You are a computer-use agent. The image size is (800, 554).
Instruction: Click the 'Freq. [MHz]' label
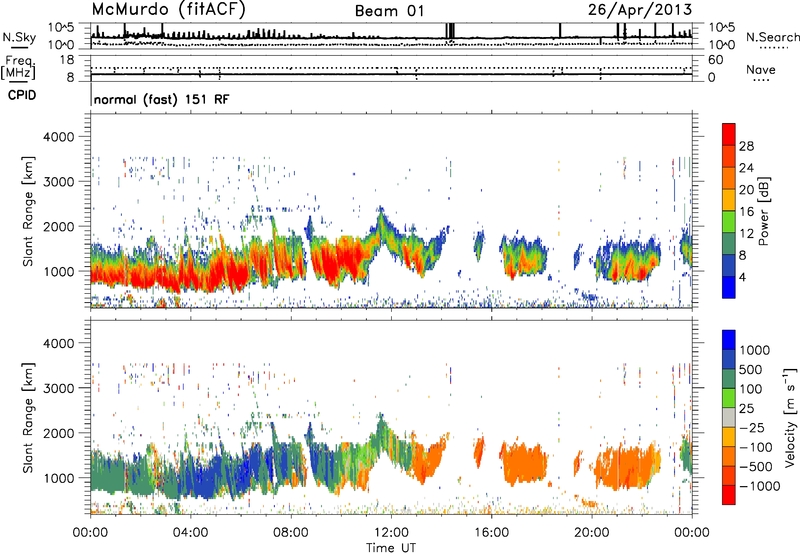click(x=19, y=67)
